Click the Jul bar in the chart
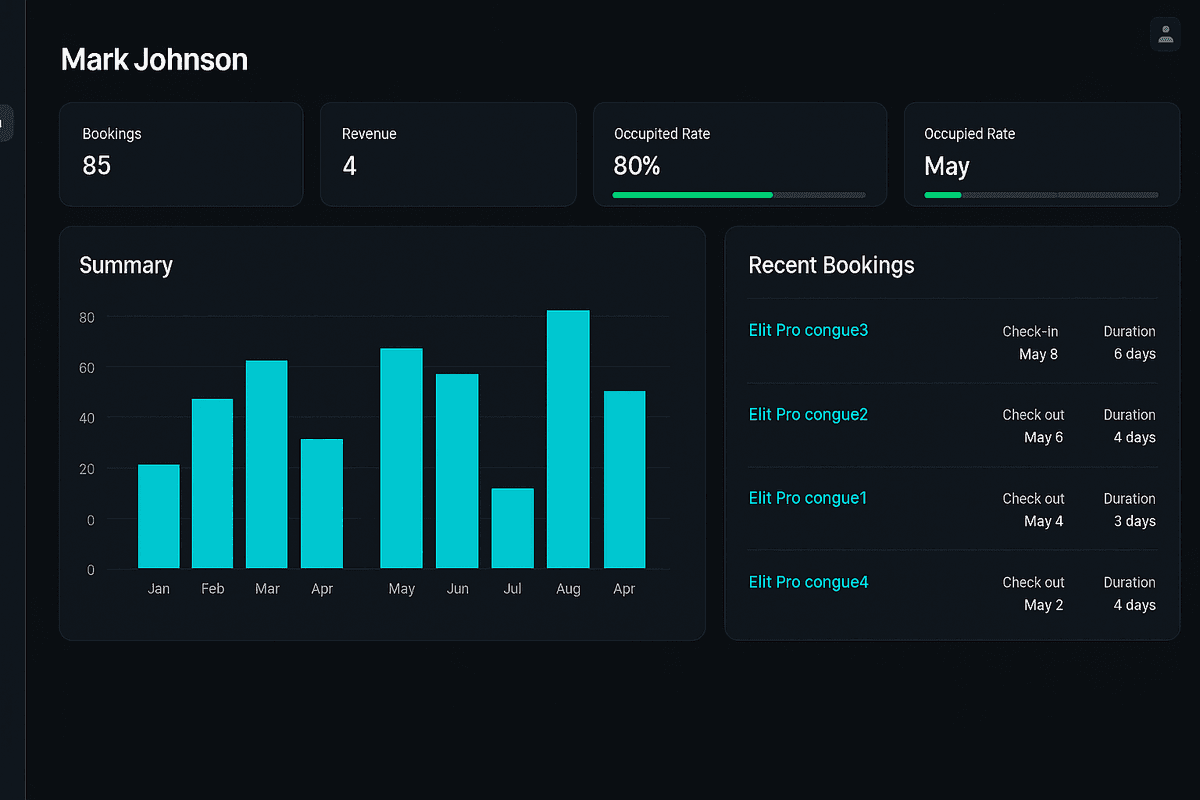1200x800 pixels. (x=512, y=525)
